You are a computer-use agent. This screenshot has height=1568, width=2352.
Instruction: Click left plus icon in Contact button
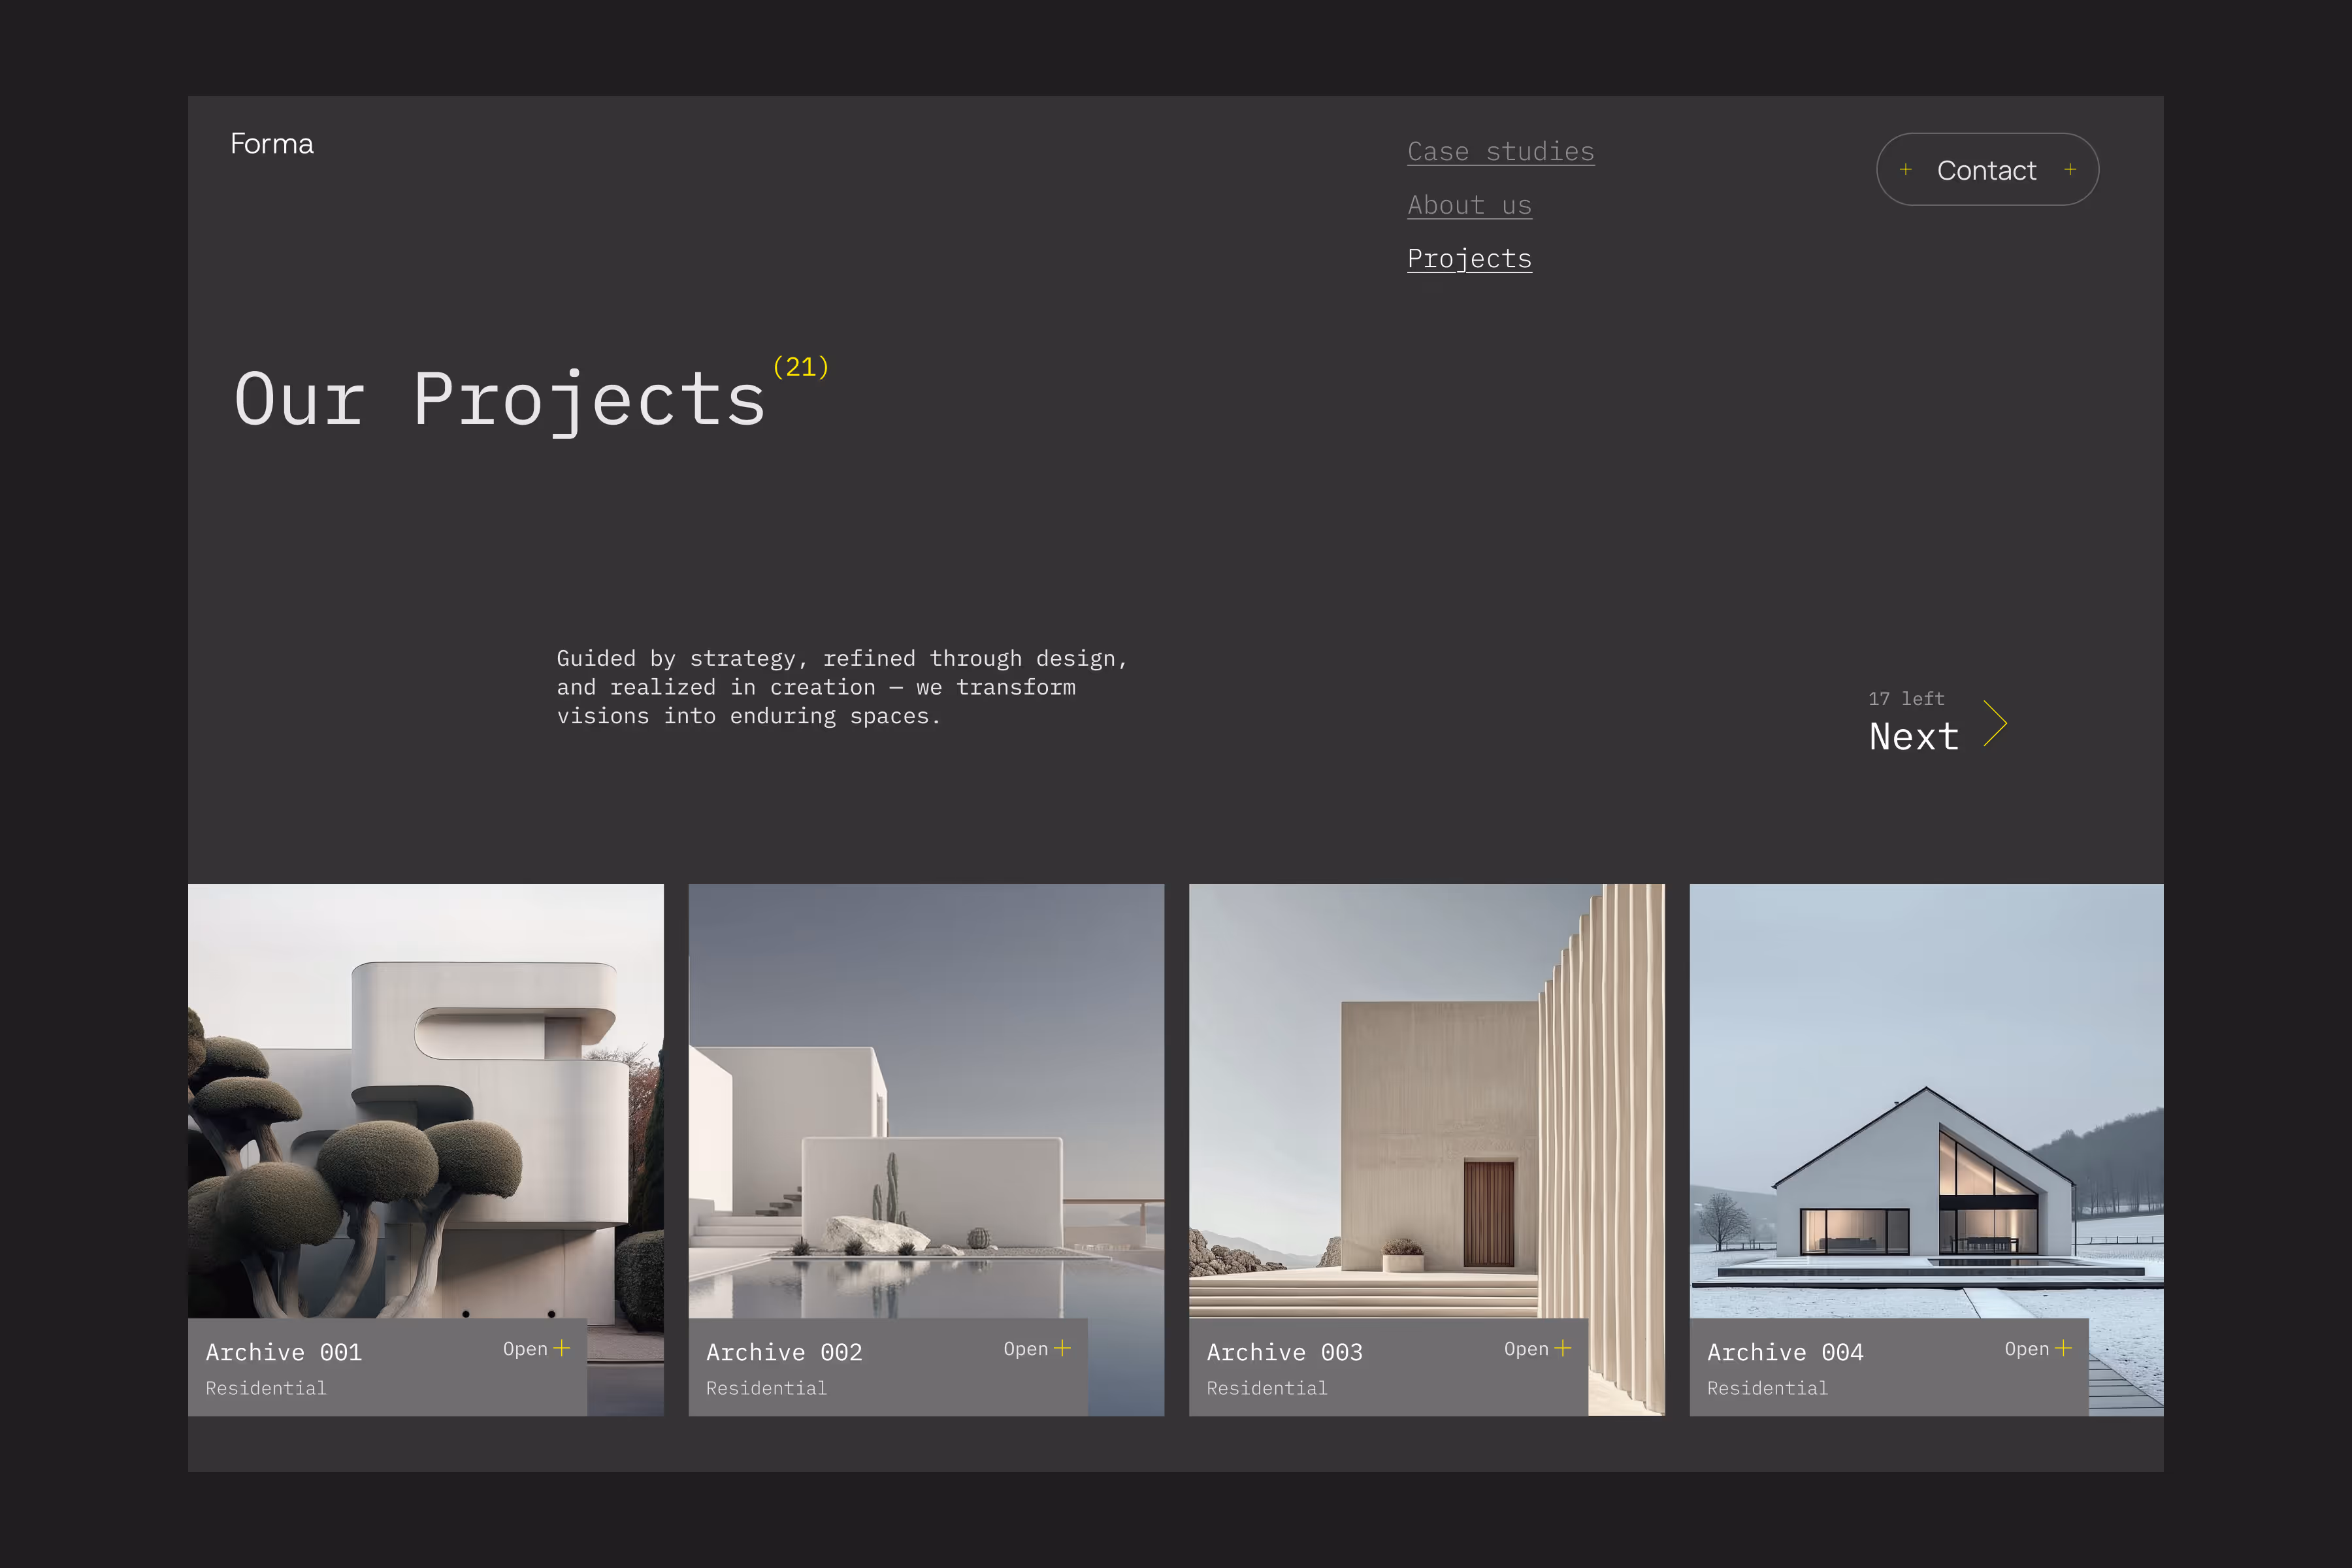1906,170
